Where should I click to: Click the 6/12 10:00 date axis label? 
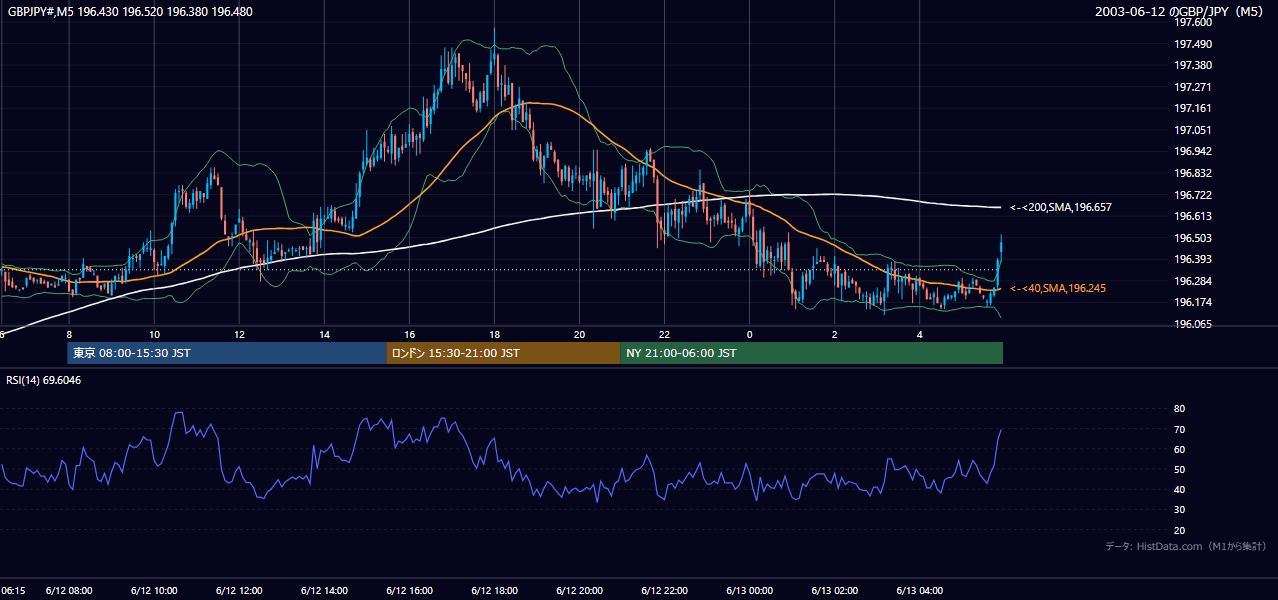tap(154, 590)
